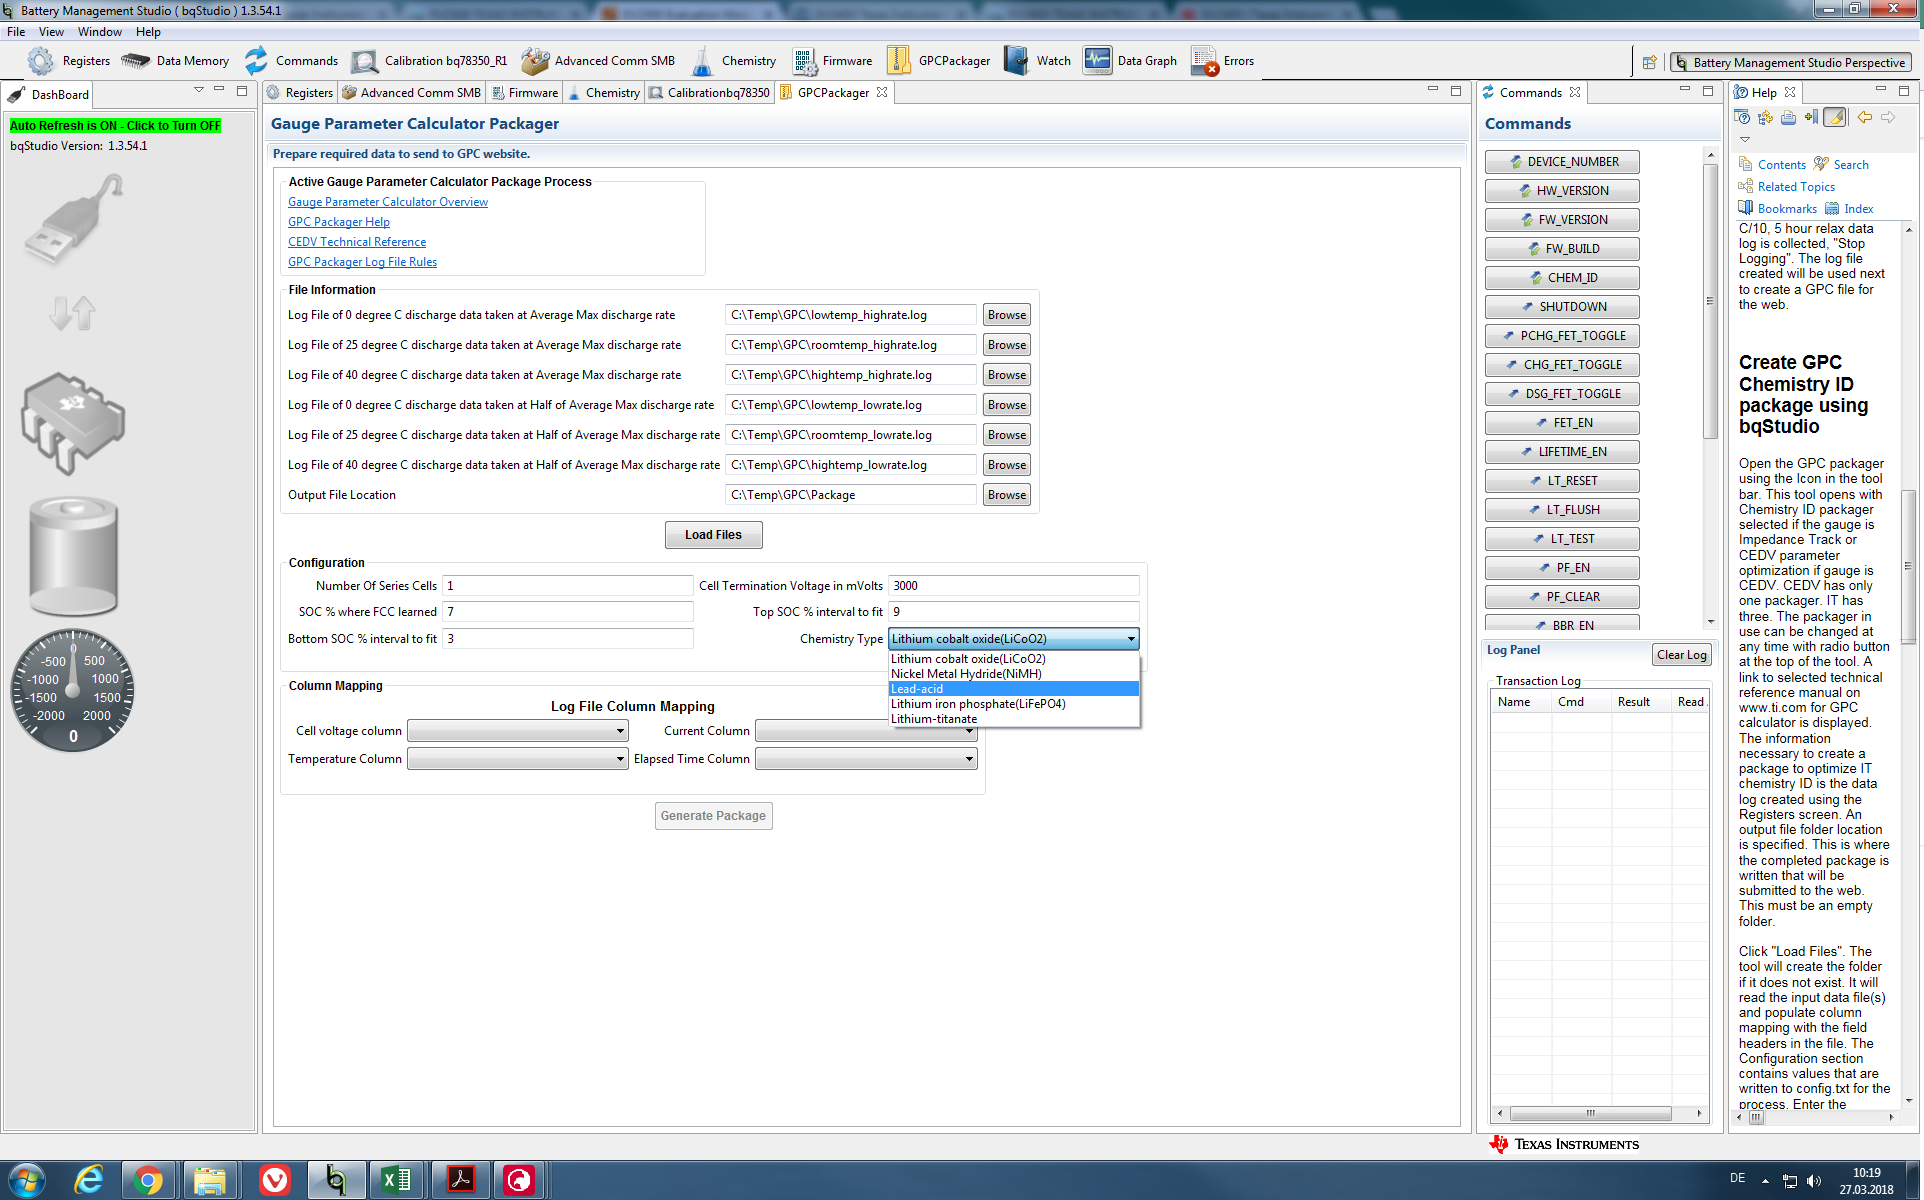
Task: Open the Watch tool
Action: coord(1037,61)
